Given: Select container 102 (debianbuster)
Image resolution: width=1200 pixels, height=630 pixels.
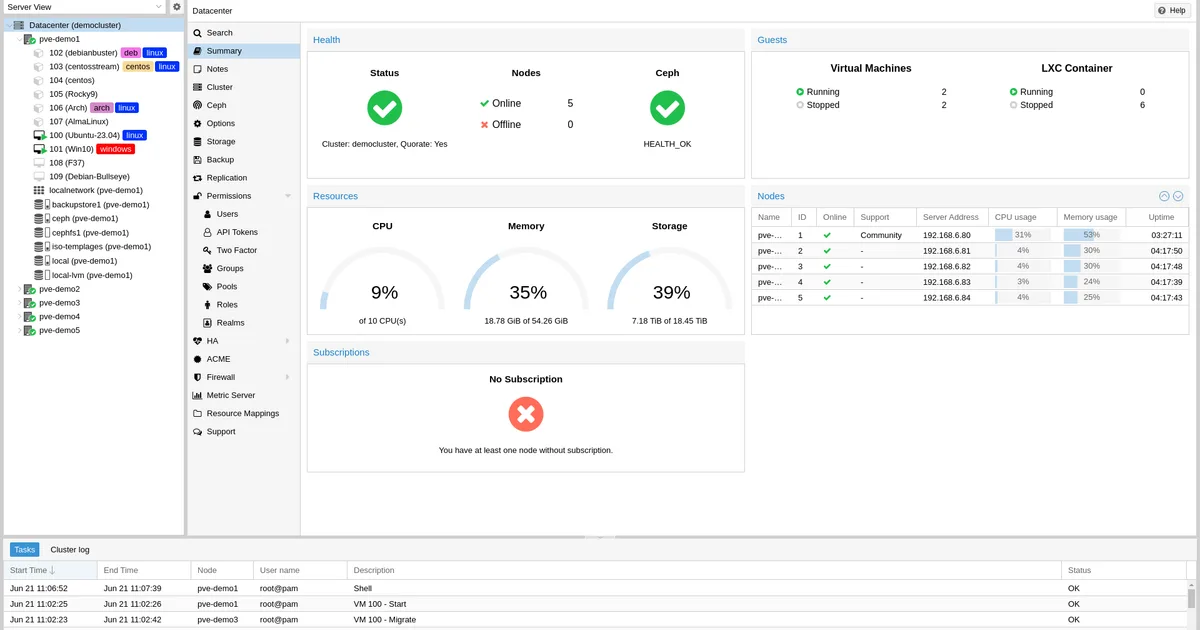Looking at the screenshot, I should click(83, 53).
